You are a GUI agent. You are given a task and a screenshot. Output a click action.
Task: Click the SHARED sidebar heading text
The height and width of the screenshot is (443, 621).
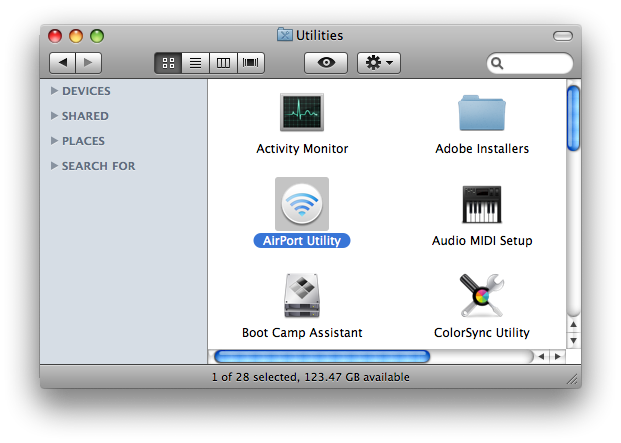pyautogui.click(x=85, y=116)
